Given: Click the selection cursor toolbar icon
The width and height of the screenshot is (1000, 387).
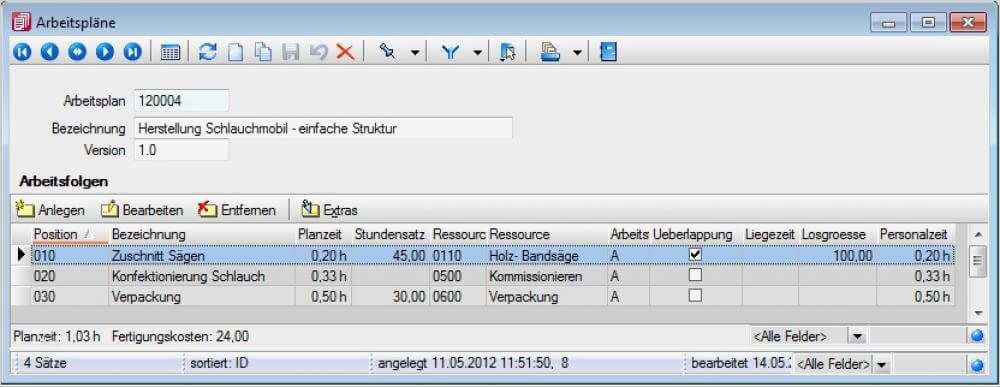Looking at the screenshot, I should [508, 52].
